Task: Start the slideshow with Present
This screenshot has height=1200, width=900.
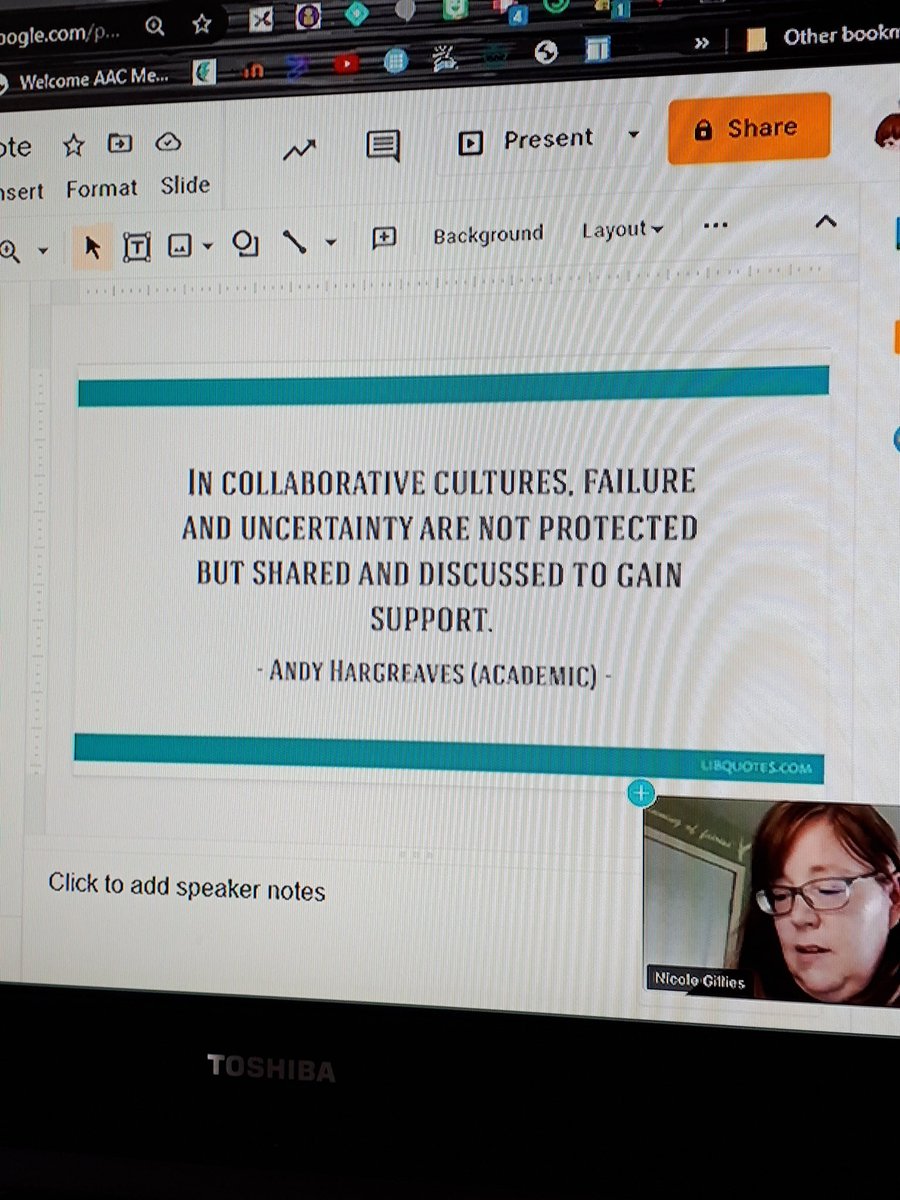Action: pyautogui.click(x=527, y=140)
